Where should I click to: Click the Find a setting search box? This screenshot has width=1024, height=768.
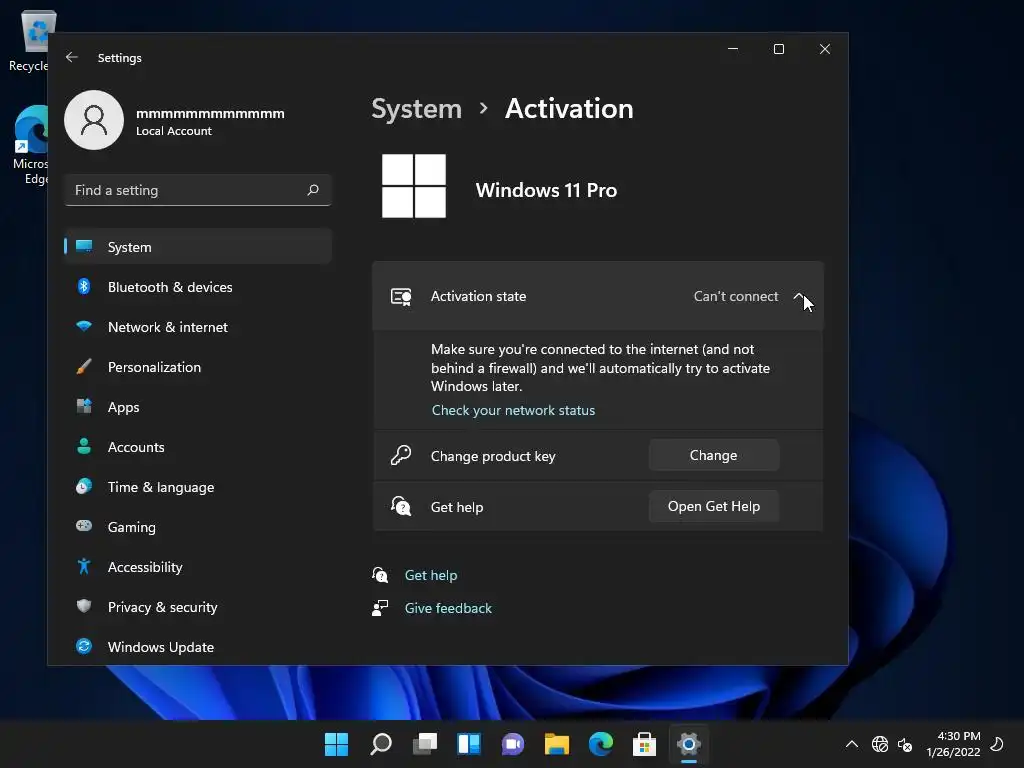coord(198,190)
